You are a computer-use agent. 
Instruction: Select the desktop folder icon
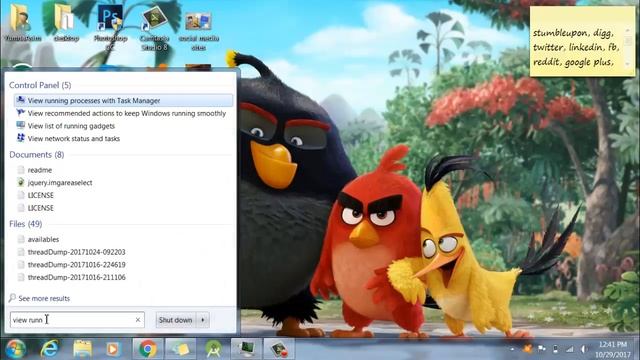pyautogui.click(x=66, y=22)
